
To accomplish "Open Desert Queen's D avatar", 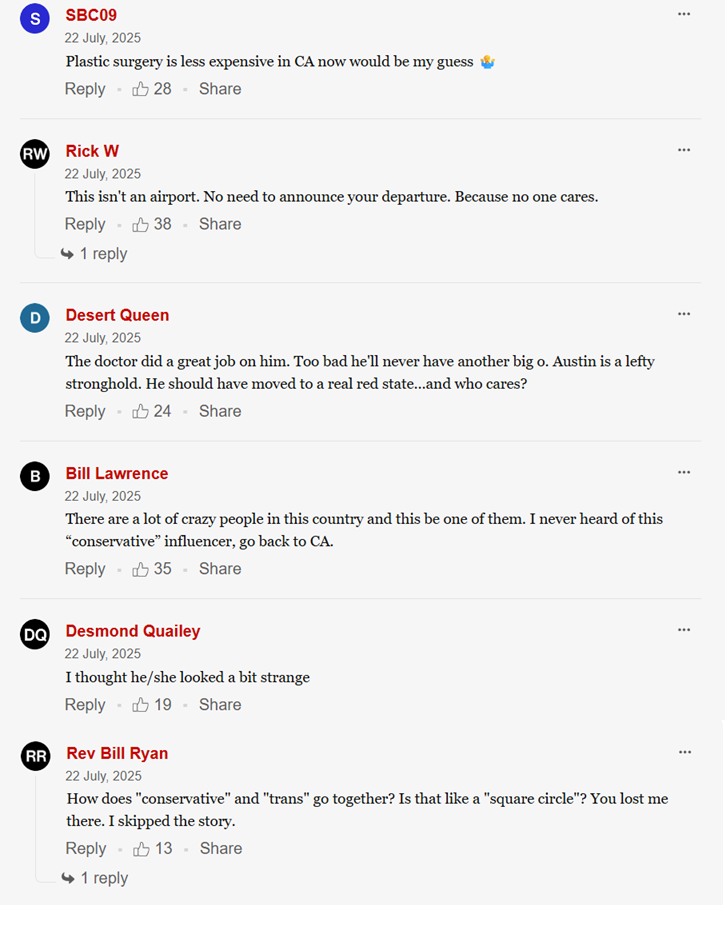I will tap(35, 318).
